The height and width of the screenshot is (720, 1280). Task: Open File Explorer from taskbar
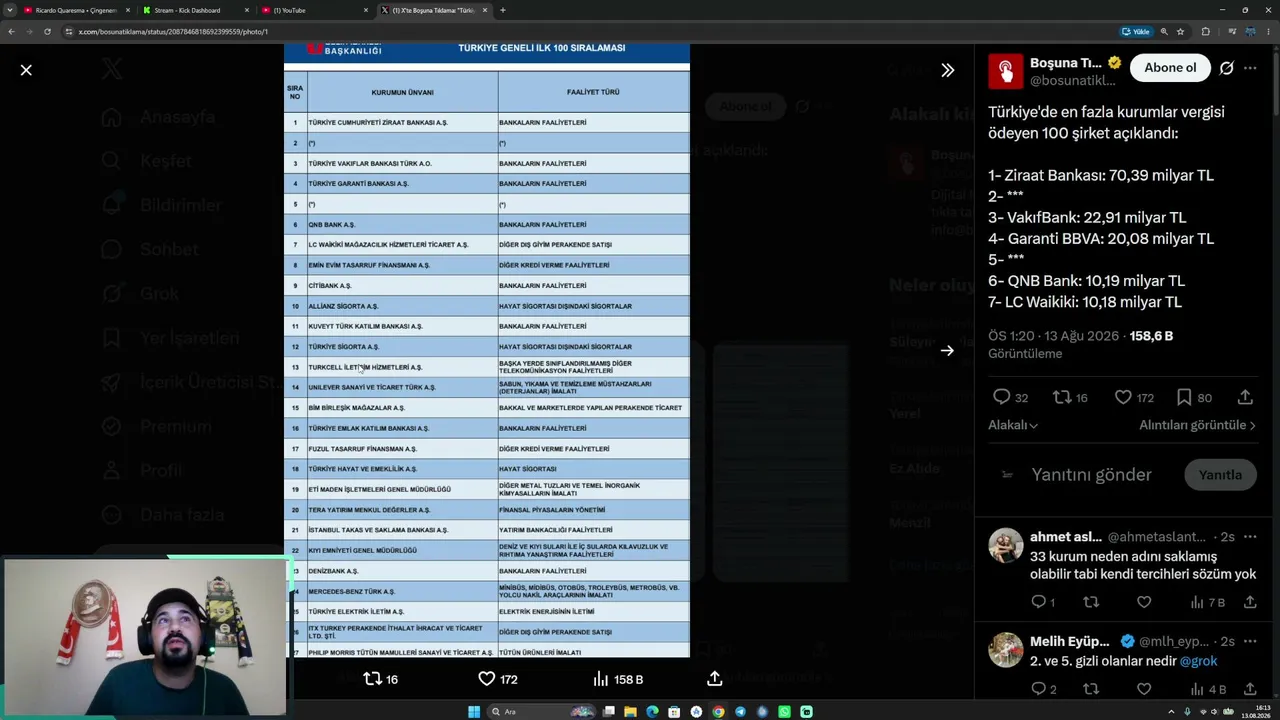click(x=630, y=712)
